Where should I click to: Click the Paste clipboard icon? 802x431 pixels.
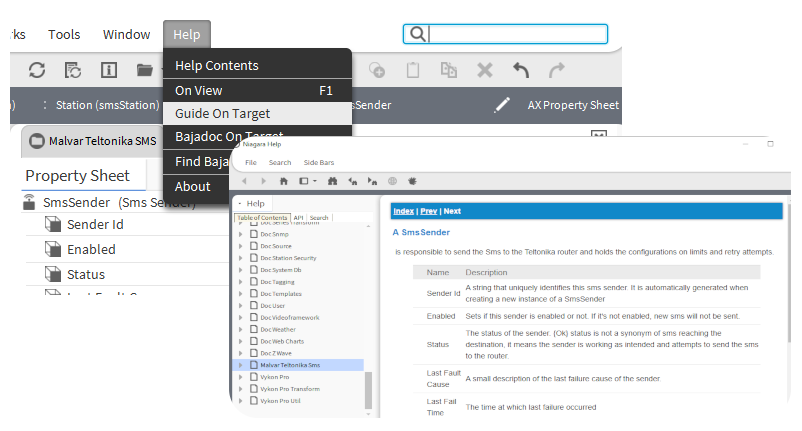click(x=413, y=70)
